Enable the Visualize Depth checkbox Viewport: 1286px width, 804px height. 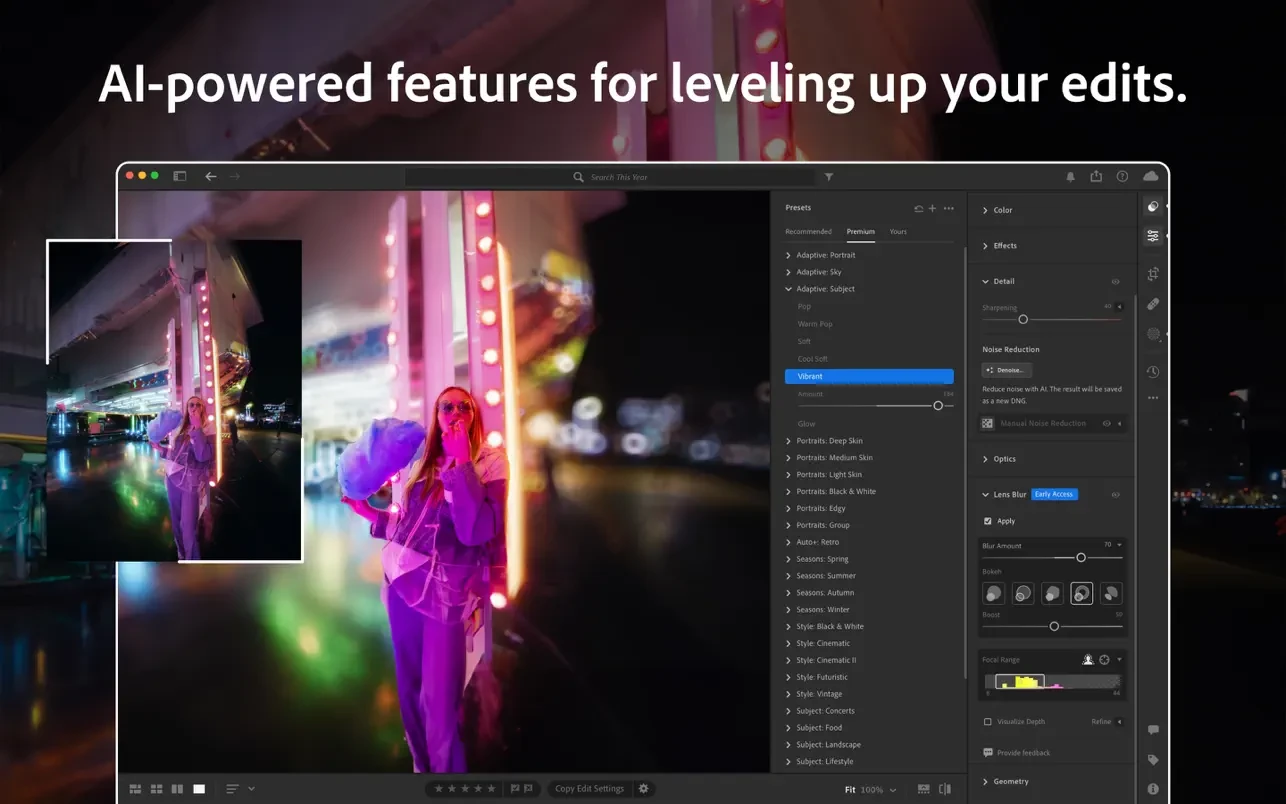[x=988, y=721]
